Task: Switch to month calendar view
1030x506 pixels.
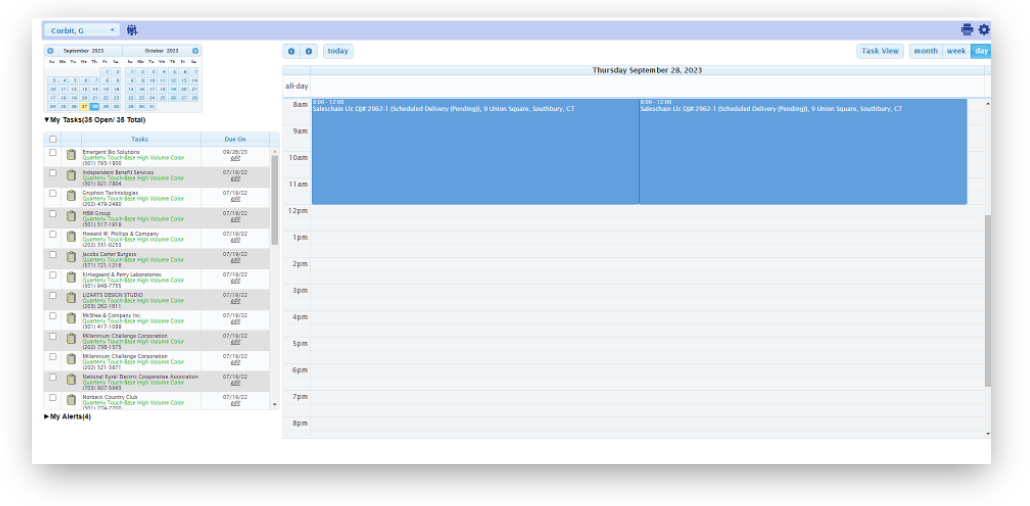Action: [925, 51]
